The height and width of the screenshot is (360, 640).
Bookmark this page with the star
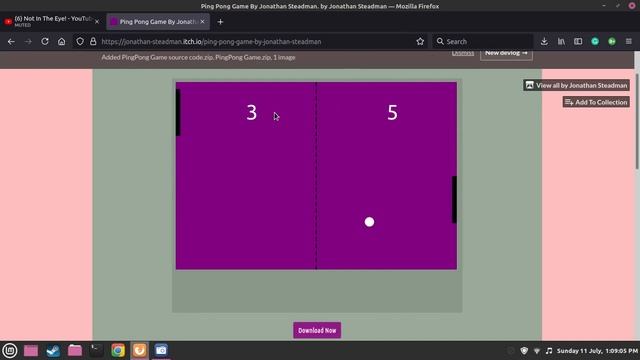[420, 42]
